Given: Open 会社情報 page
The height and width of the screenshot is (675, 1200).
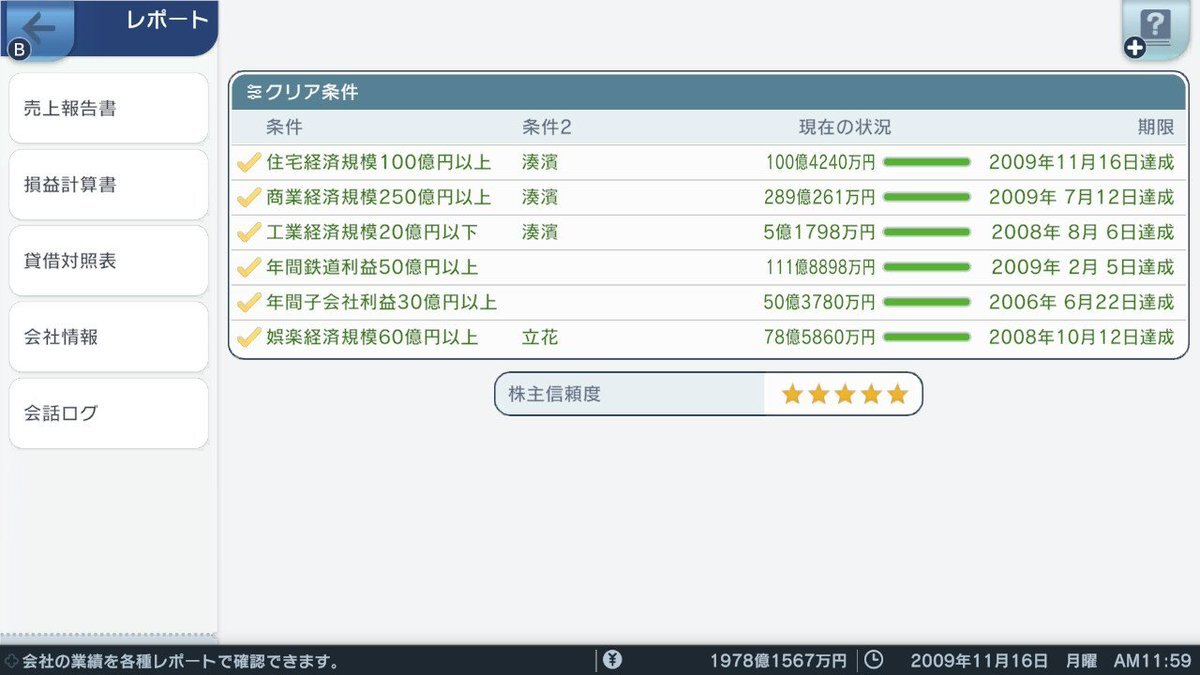Looking at the screenshot, I should (109, 337).
